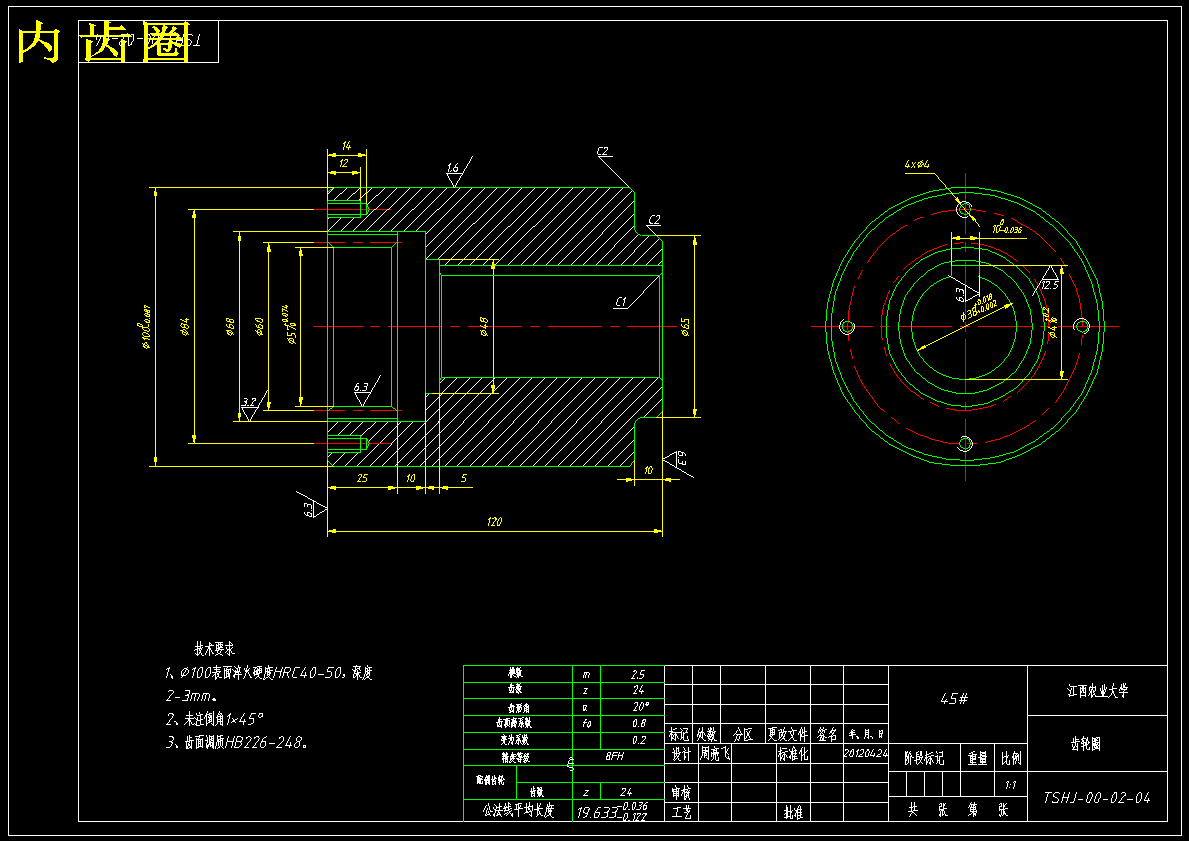The width and height of the screenshot is (1189, 841).
Task: Select the φ60 diameter dimension
Action: click(x=259, y=326)
